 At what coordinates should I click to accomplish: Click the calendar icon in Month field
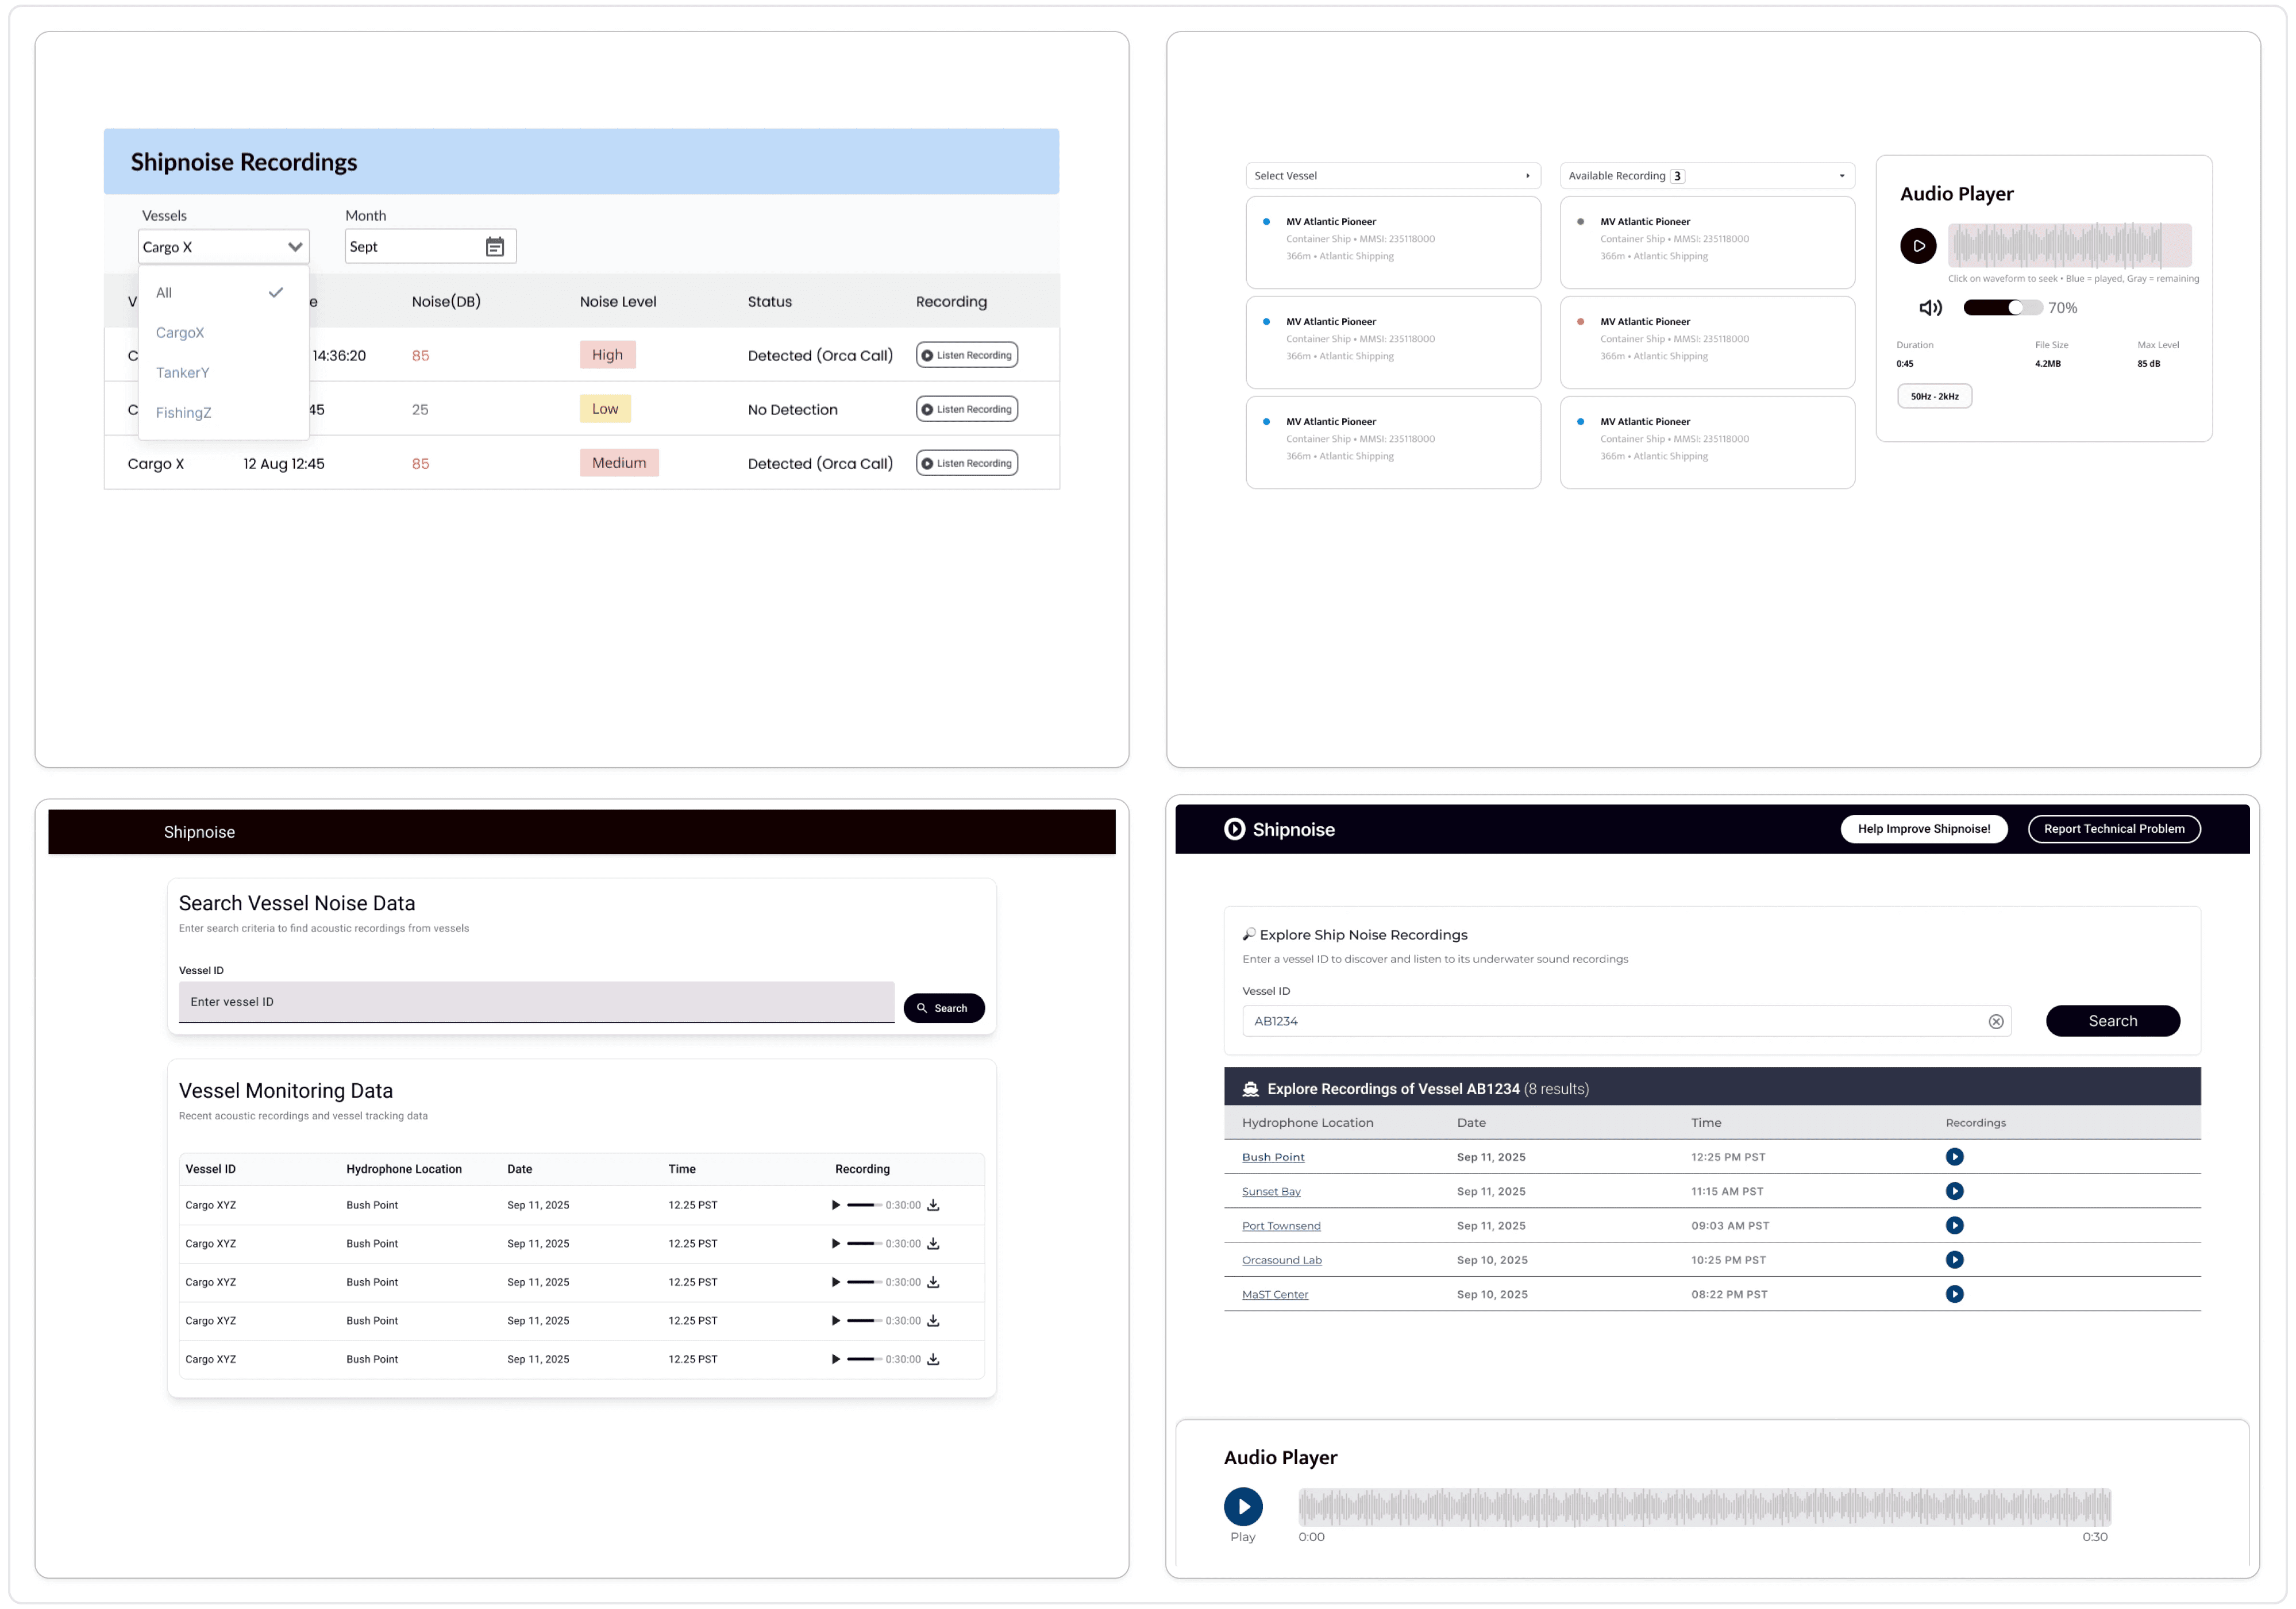point(494,247)
